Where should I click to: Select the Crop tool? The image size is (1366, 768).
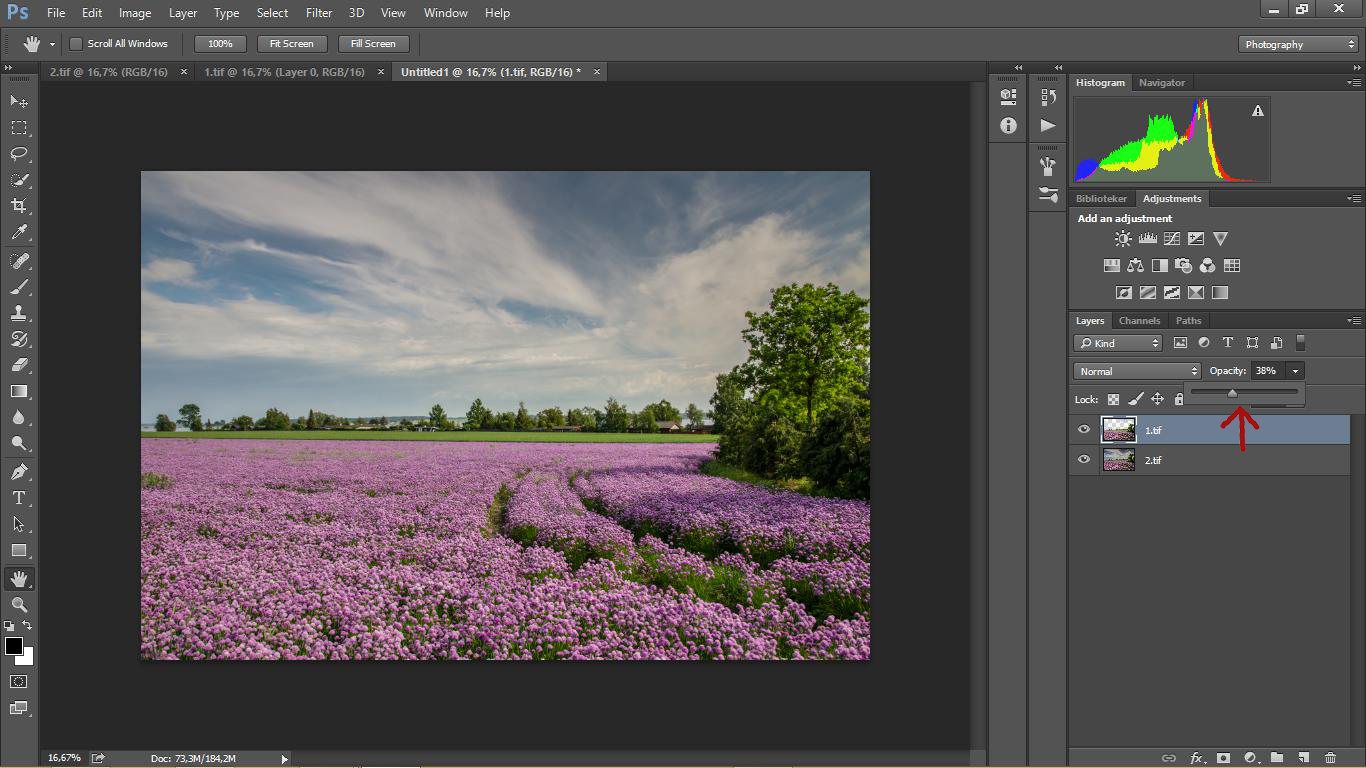point(19,206)
